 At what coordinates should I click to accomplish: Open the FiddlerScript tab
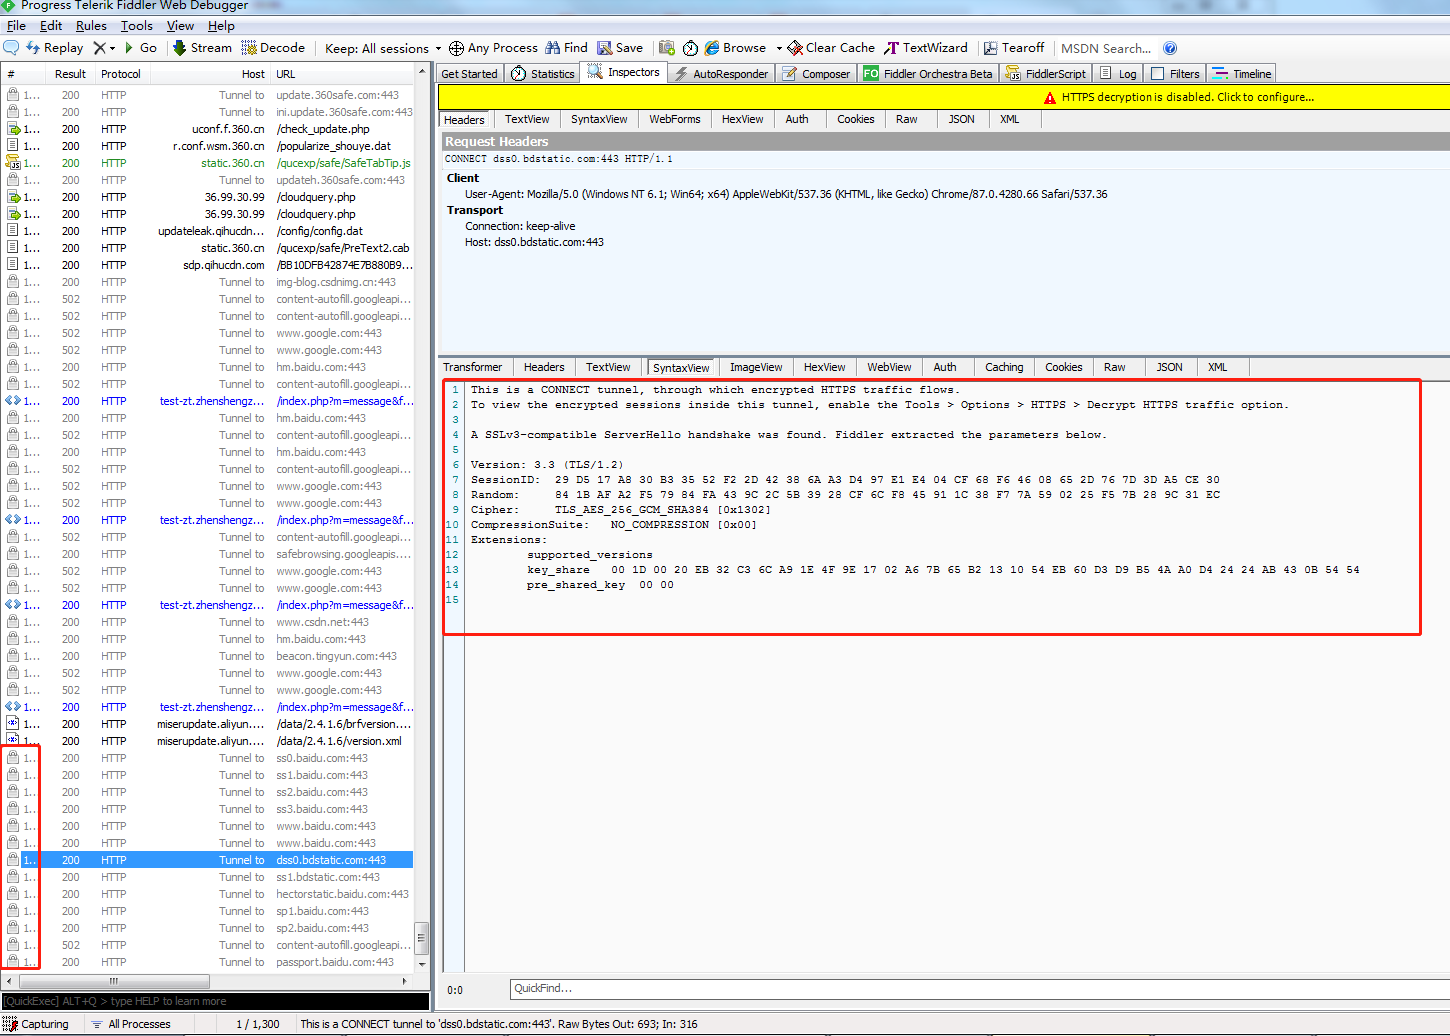(1046, 74)
